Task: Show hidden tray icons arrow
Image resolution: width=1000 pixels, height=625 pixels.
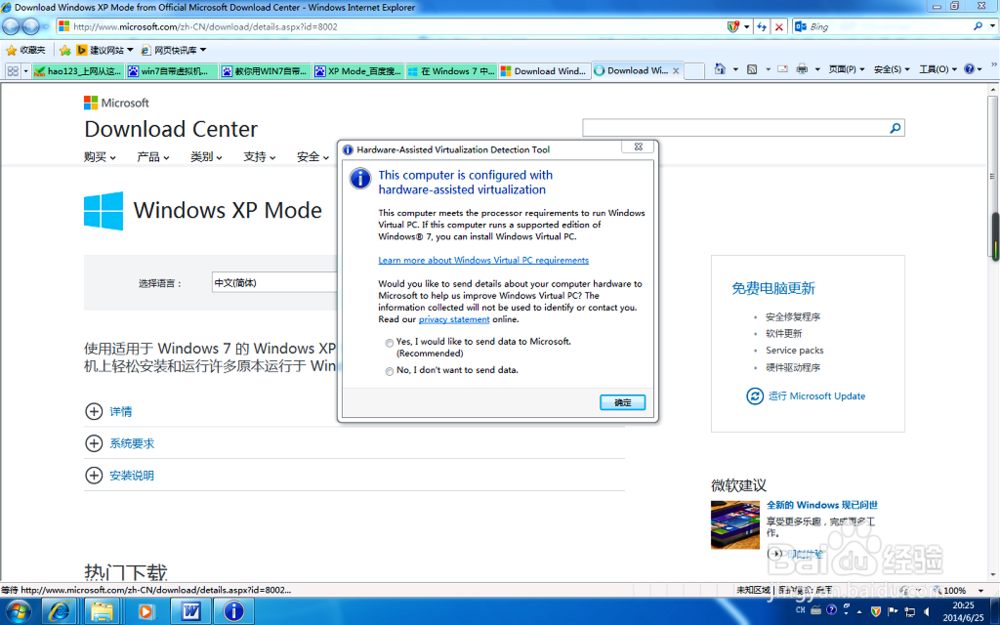Action: click(859, 612)
